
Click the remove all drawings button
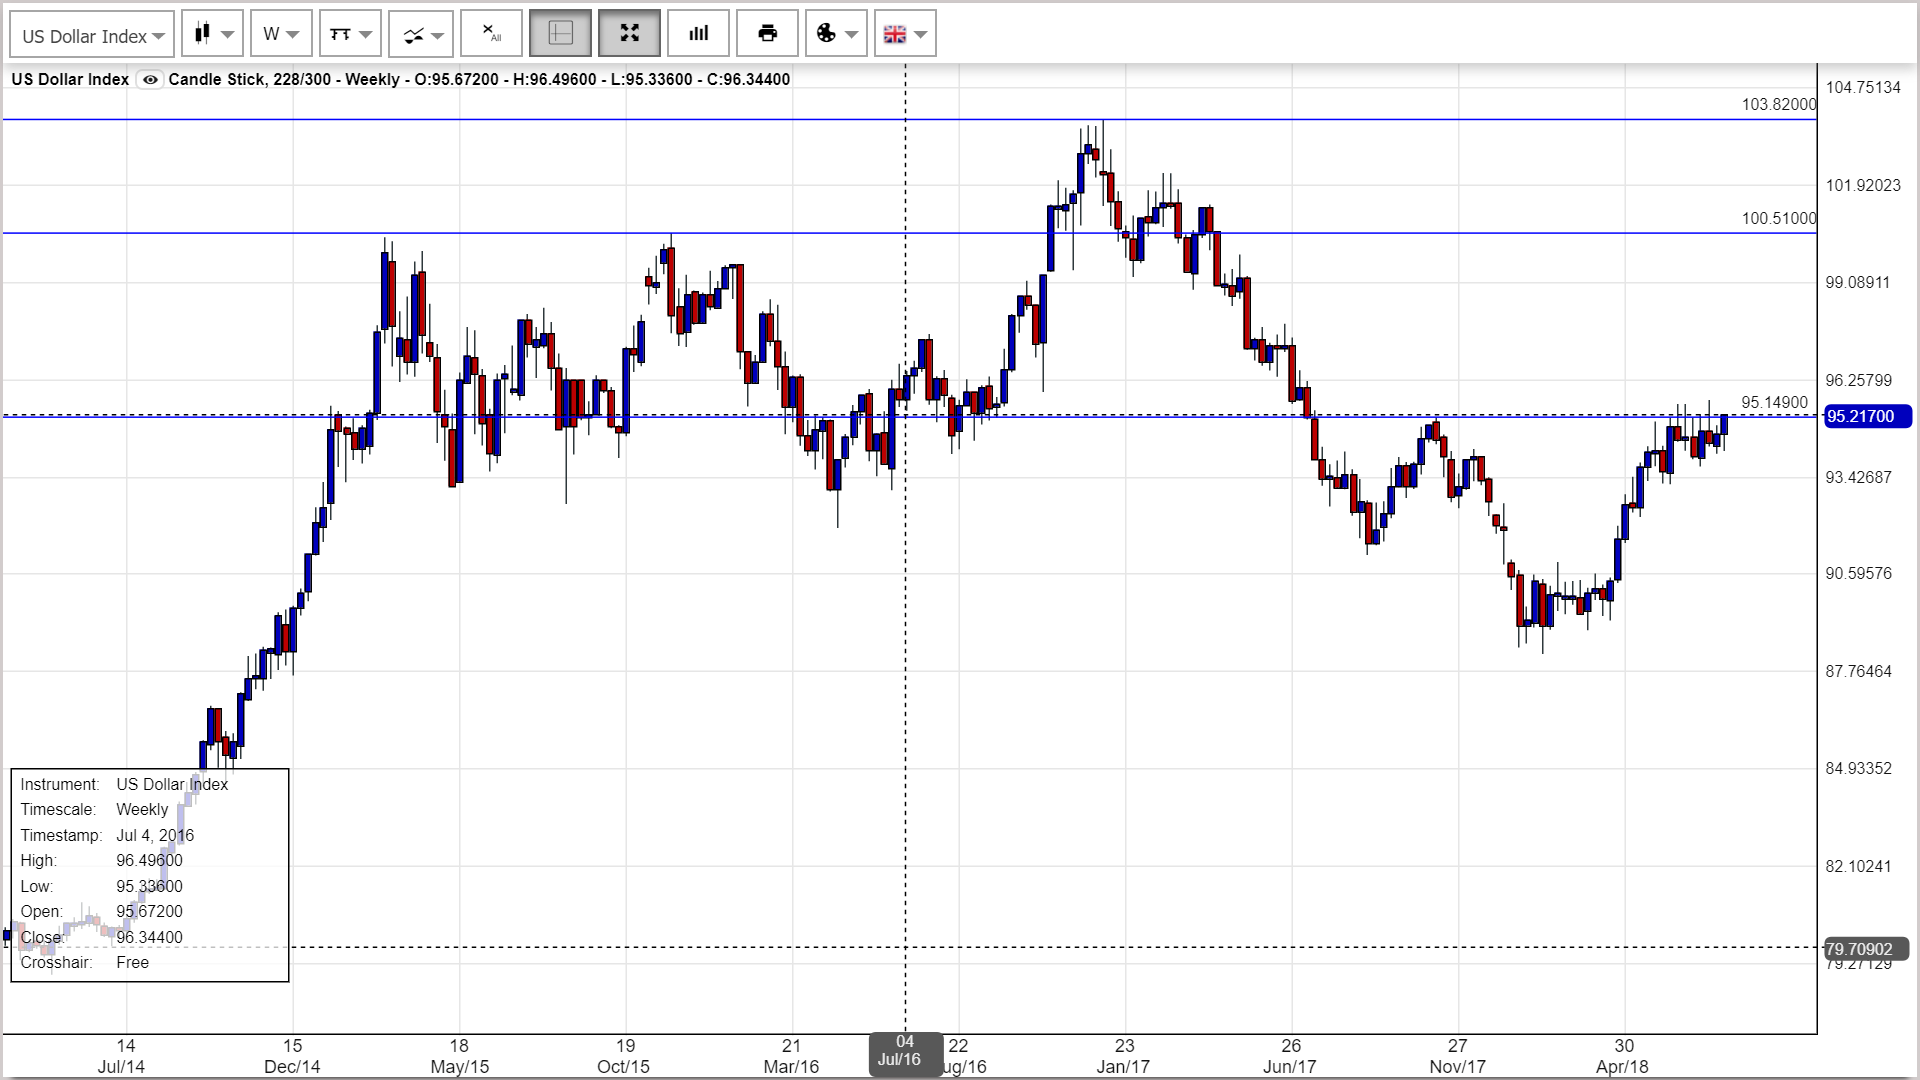coord(491,34)
